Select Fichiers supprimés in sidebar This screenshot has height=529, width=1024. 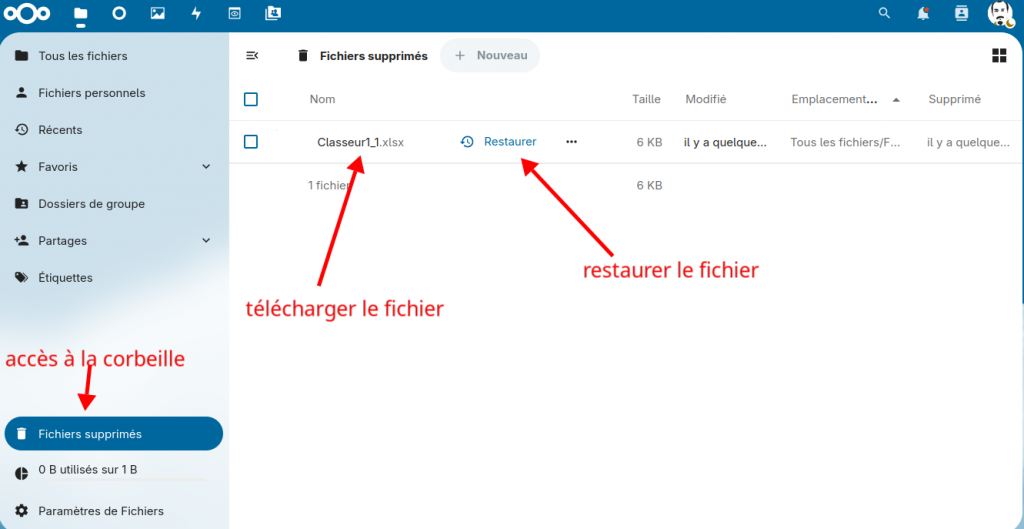114,434
